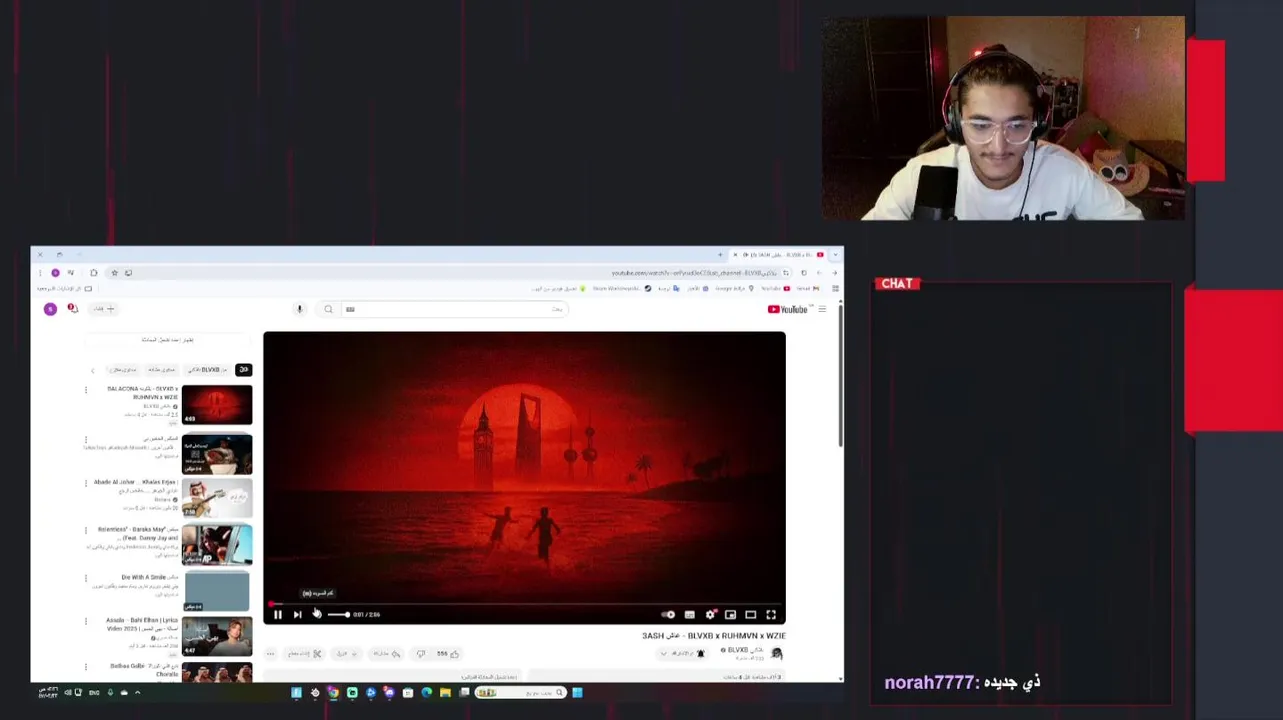This screenshot has width=1283, height=720.
Task: Open options menu for Assala video
Action: pyautogui.click(x=86, y=622)
